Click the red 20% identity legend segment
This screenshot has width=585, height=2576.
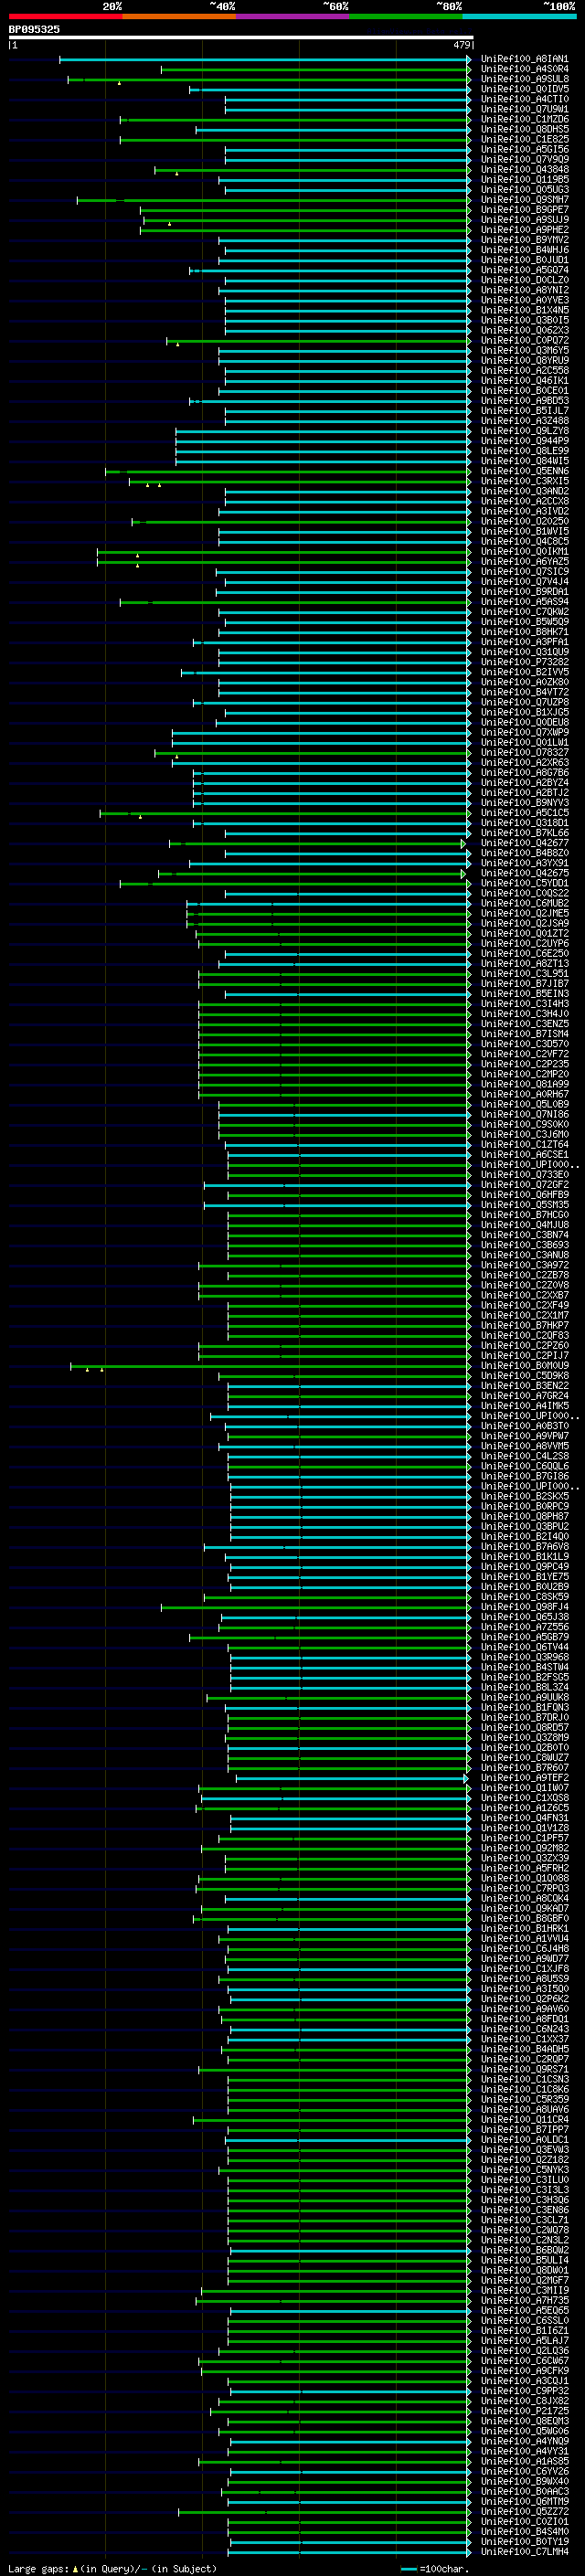tap(65, 16)
